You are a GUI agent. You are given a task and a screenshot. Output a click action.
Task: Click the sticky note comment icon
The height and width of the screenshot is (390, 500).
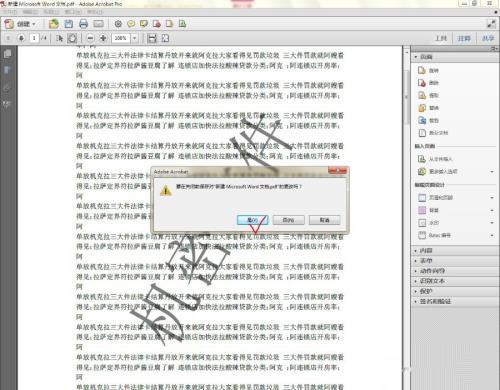(x=131, y=24)
